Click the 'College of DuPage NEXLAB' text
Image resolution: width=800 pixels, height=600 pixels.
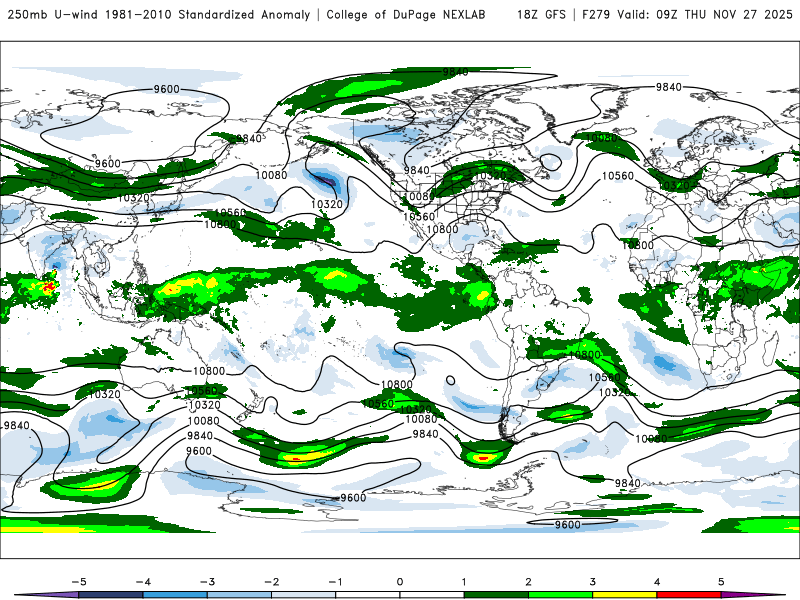[406, 14]
